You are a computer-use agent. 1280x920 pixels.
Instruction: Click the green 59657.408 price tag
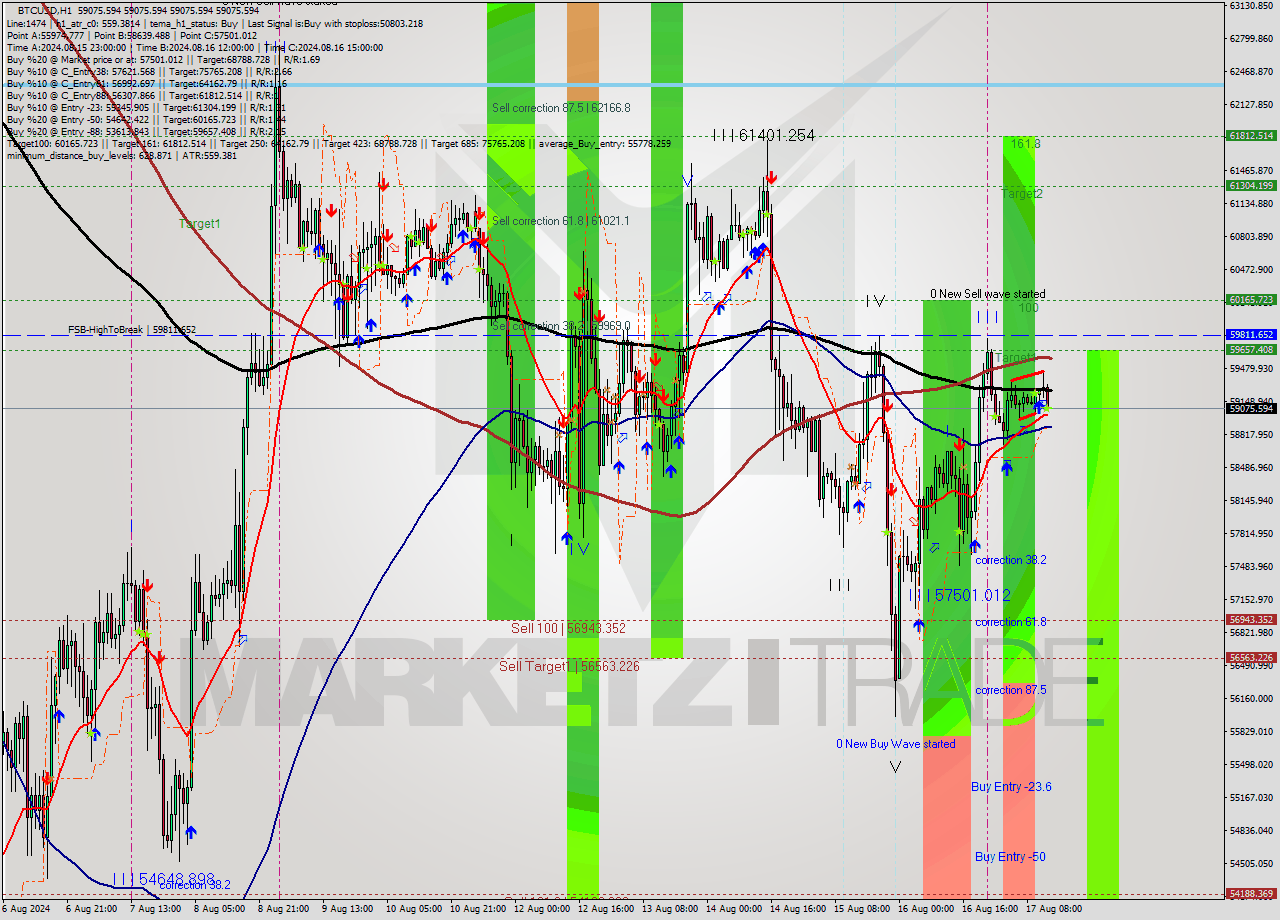(1251, 349)
